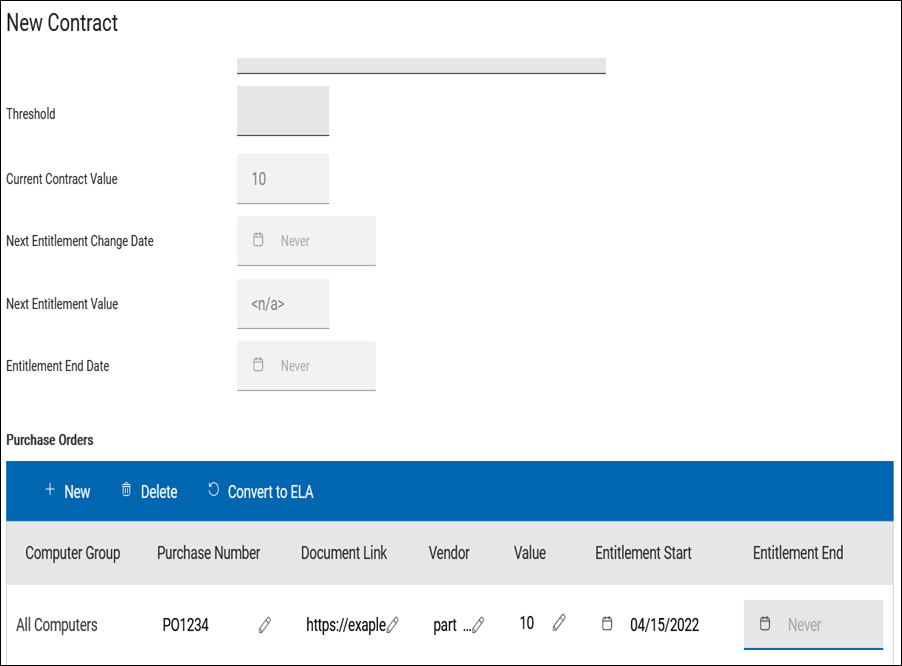Click pencil icon next to Value 10
This screenshot has width=902, height=666.
tap(559, 622)
